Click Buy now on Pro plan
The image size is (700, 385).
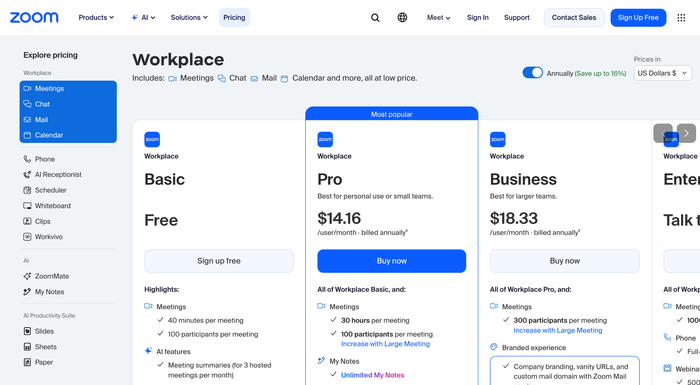(x=392, y=261)
